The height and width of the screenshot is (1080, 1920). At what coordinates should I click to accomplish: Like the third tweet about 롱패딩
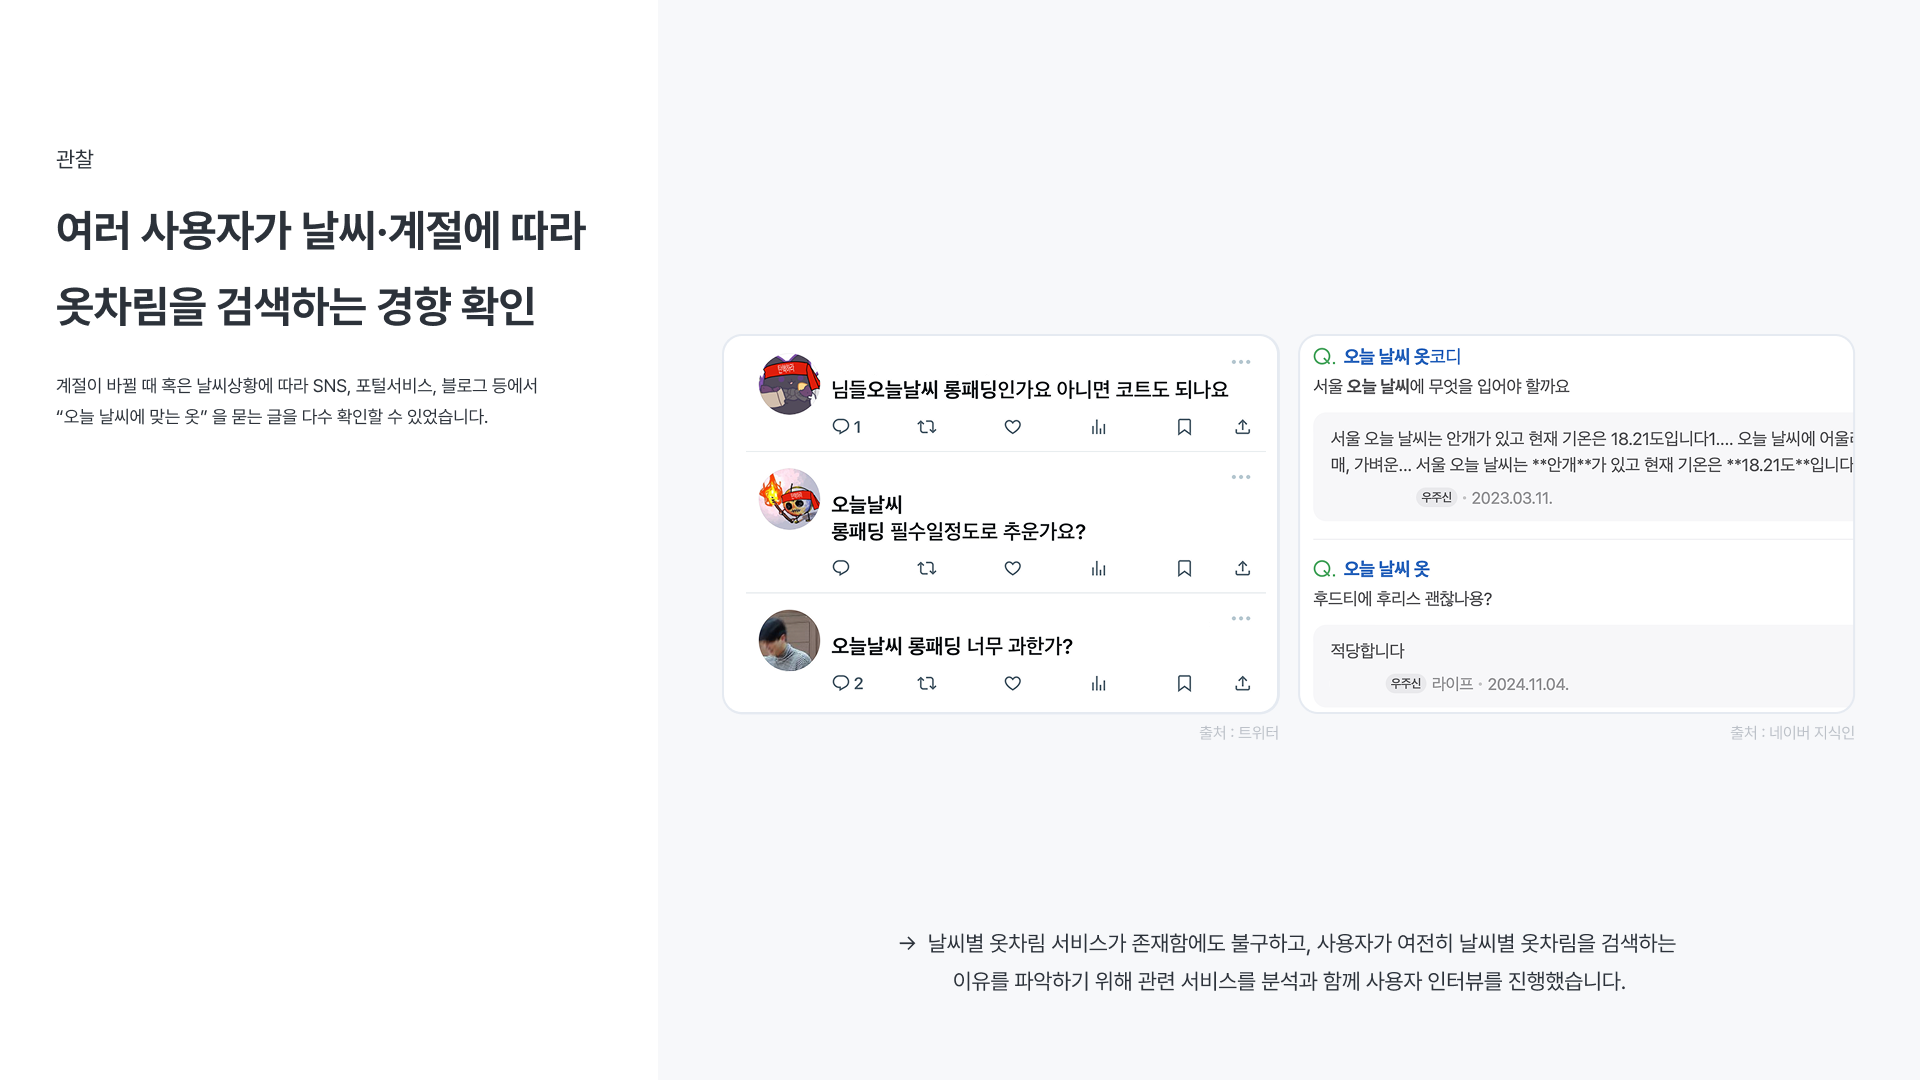[1013, 683]
